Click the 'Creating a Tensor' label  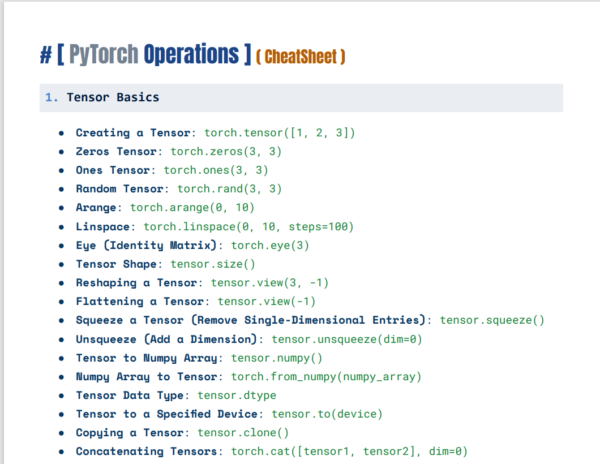coord(133,133)
